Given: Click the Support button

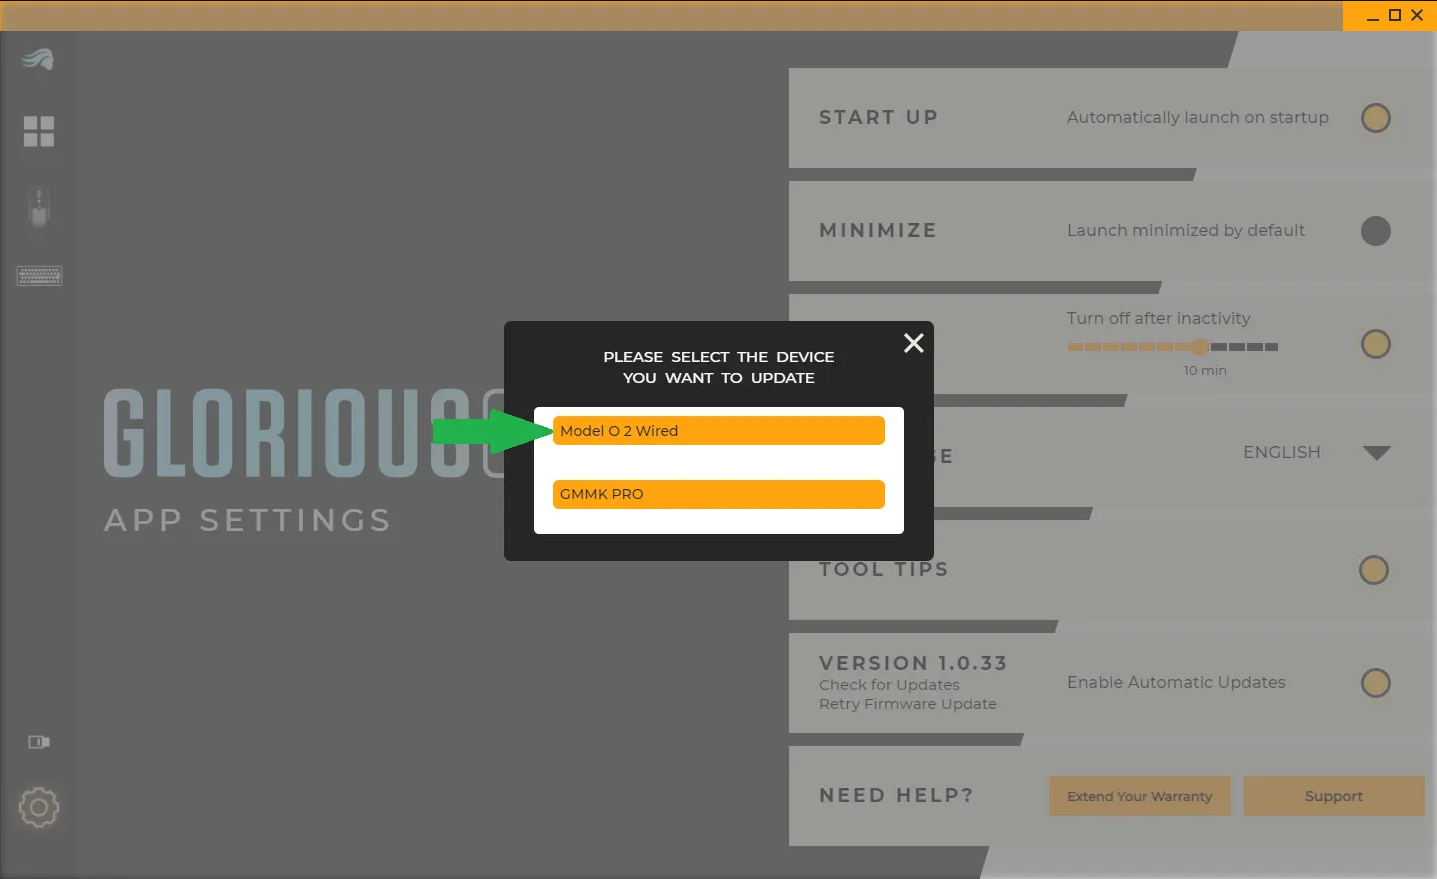Looking at the screenshot, I should tap(1334, 796).
